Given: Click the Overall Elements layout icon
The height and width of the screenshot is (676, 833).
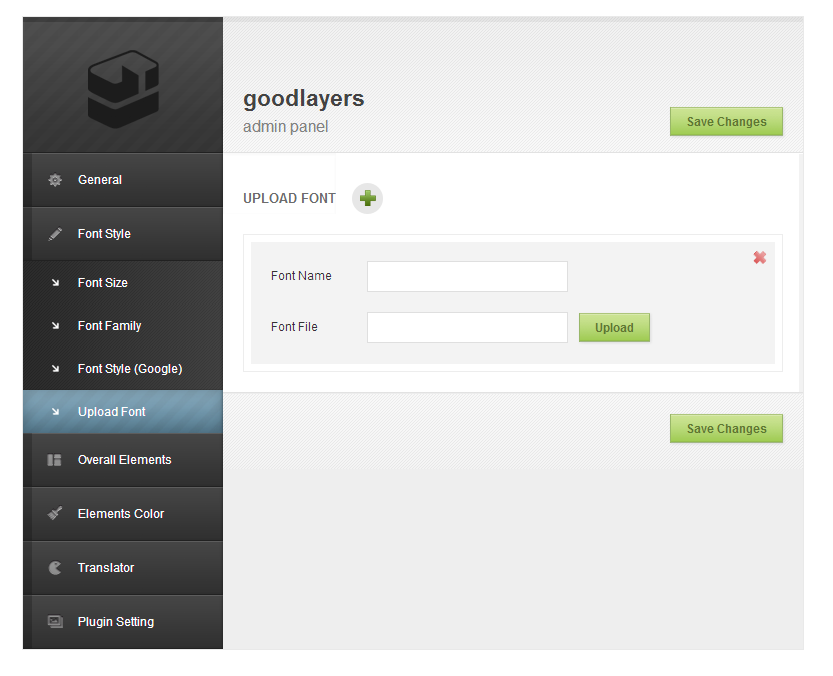Looking at the screenshot, I should point(55,460).
